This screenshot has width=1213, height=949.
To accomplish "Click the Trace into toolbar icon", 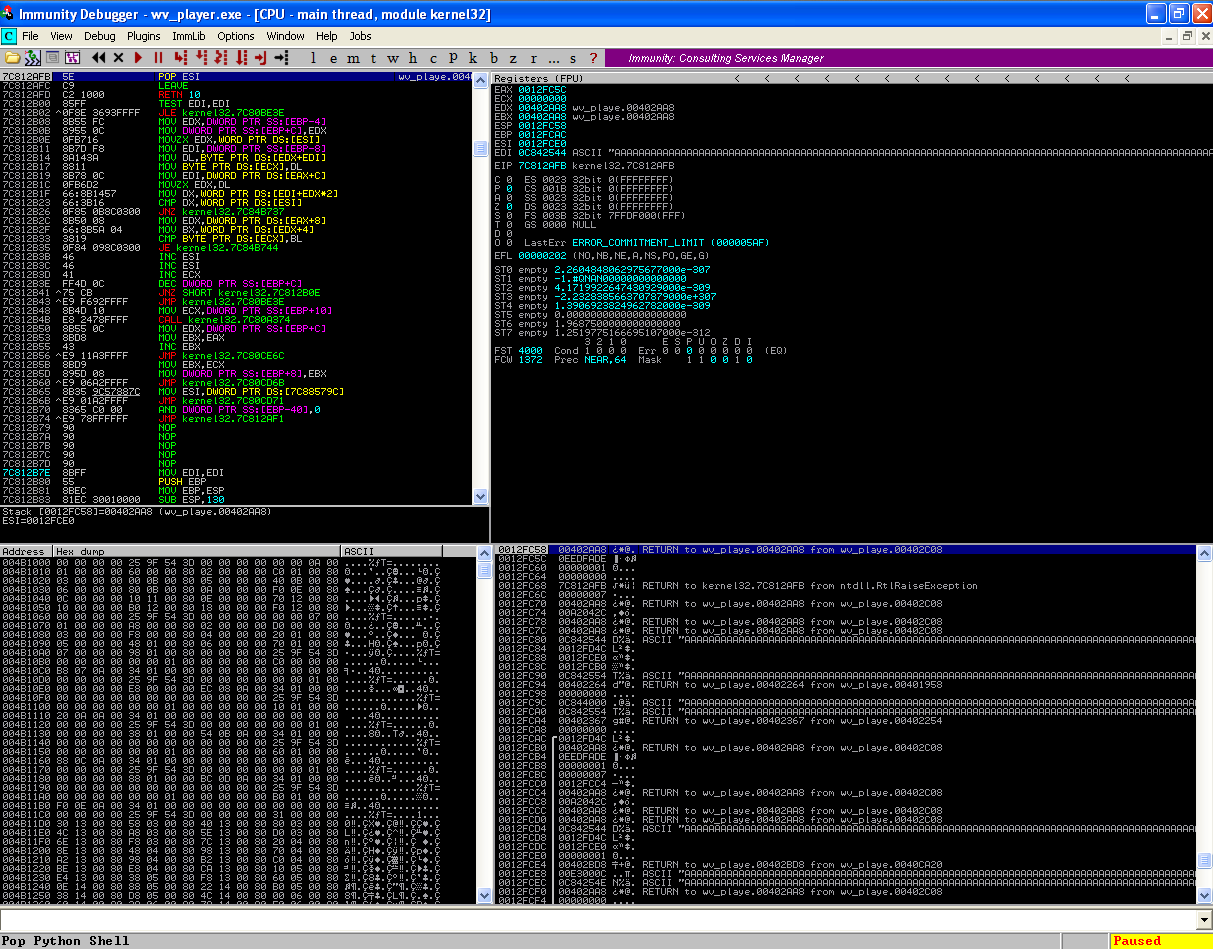I will click(221, 58).
